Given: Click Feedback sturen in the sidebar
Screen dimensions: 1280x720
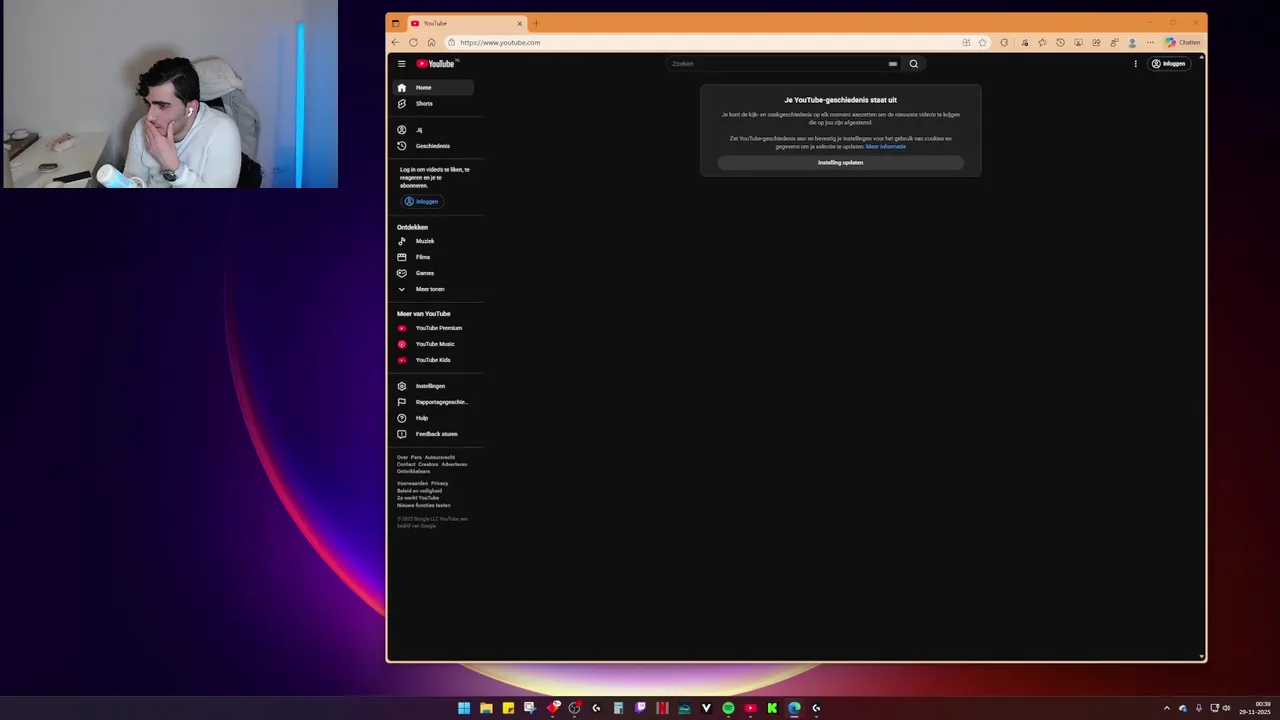Looking at the screenshot, I should [x=433, y=434].
